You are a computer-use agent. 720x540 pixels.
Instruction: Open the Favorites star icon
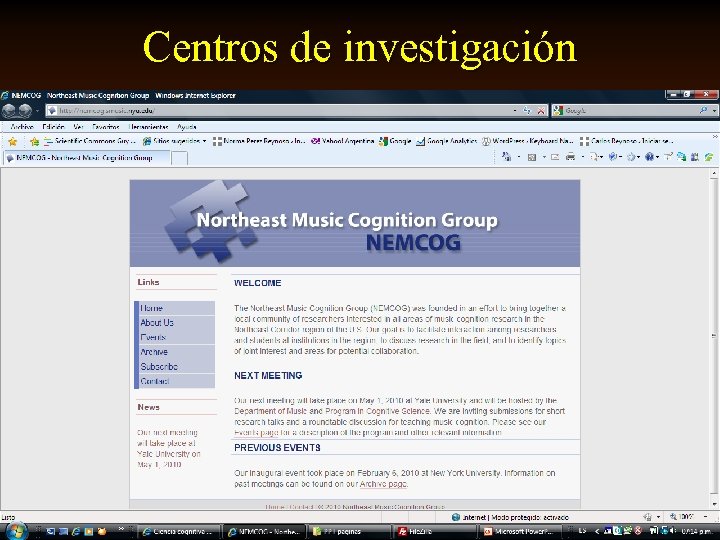(12, 141)
